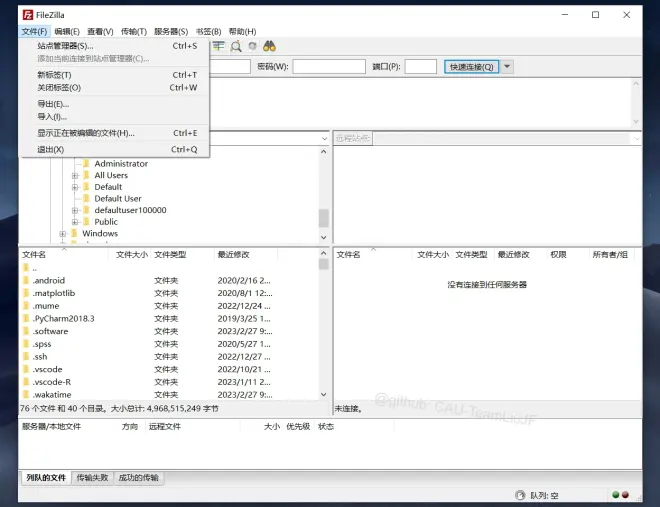Switch to the 传输失败 tab
This screenshot has width=660, height=507.
point(92,478)
